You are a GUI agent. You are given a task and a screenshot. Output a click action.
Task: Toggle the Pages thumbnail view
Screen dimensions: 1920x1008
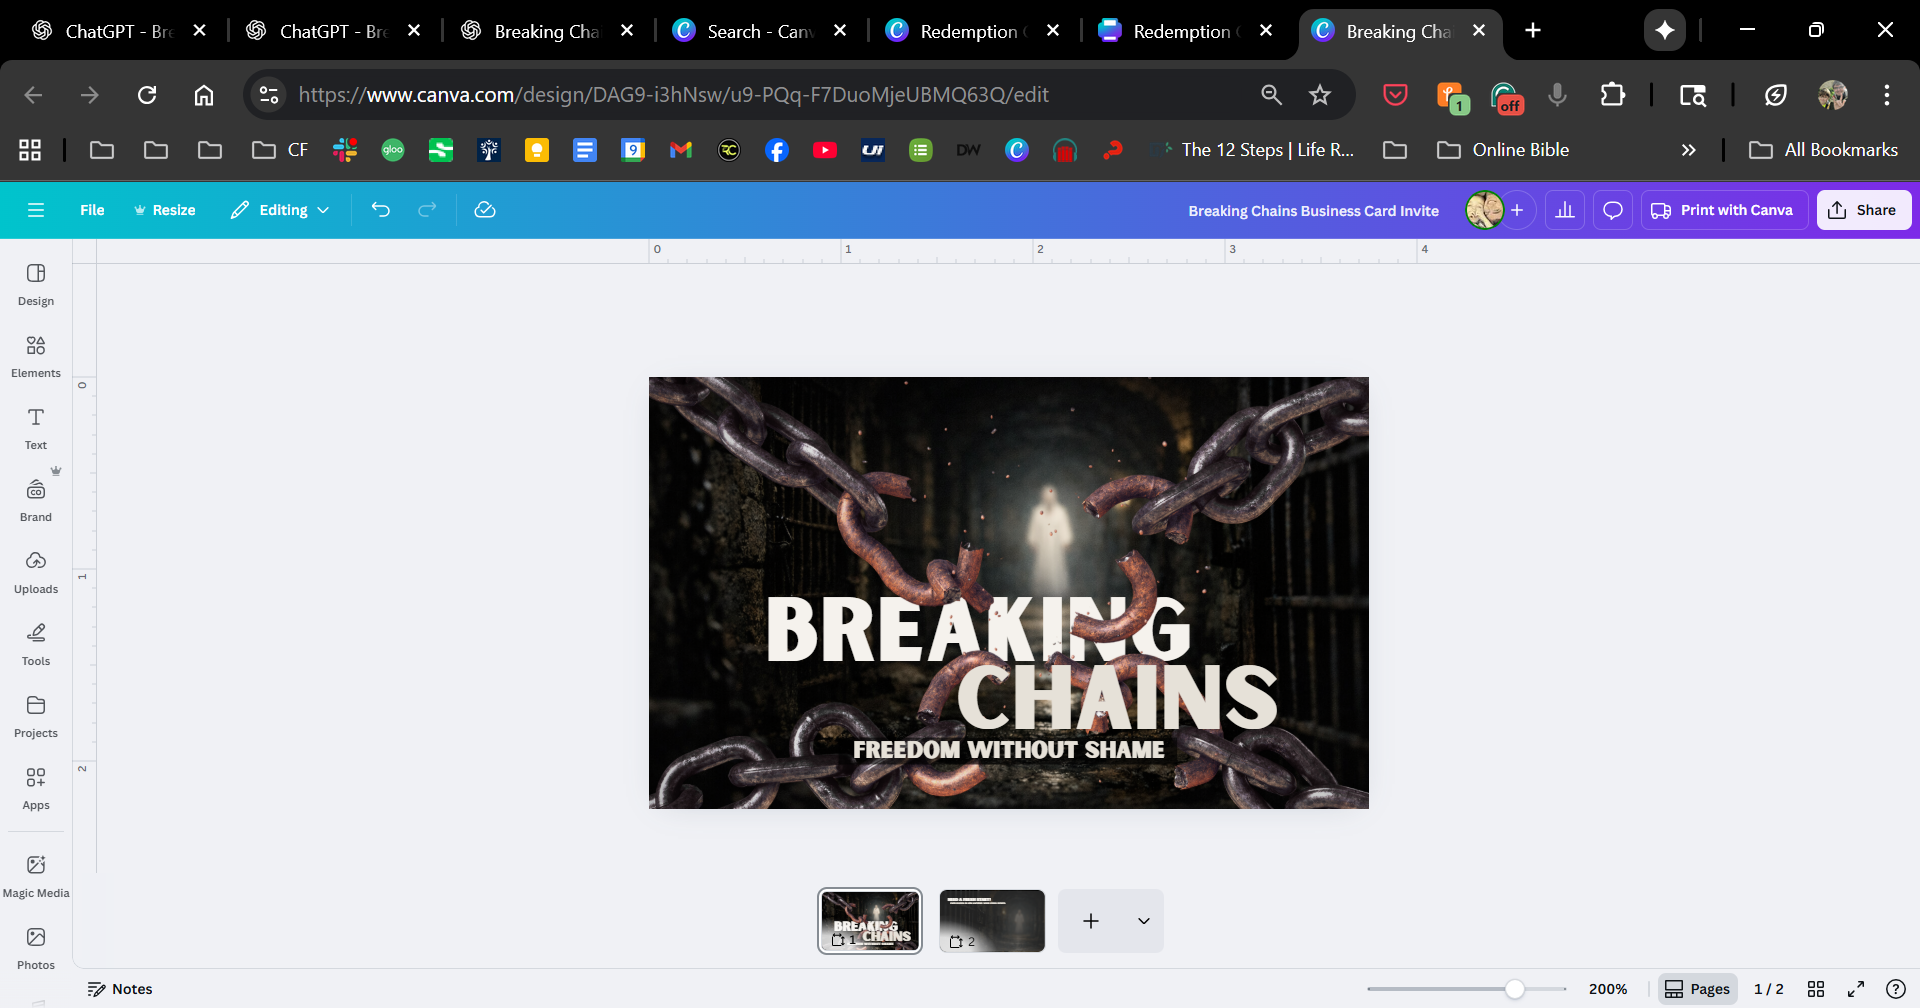click(1697, 989)
